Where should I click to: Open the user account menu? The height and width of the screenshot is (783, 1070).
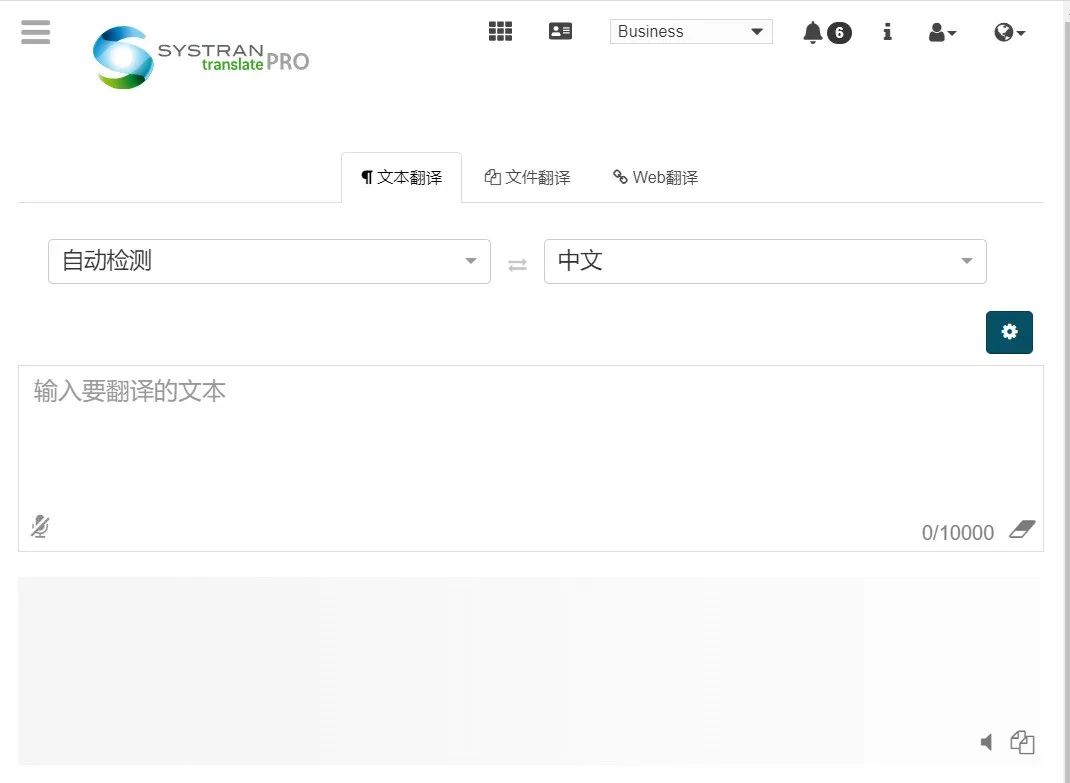pyautogui.click(x=942, y=32)
